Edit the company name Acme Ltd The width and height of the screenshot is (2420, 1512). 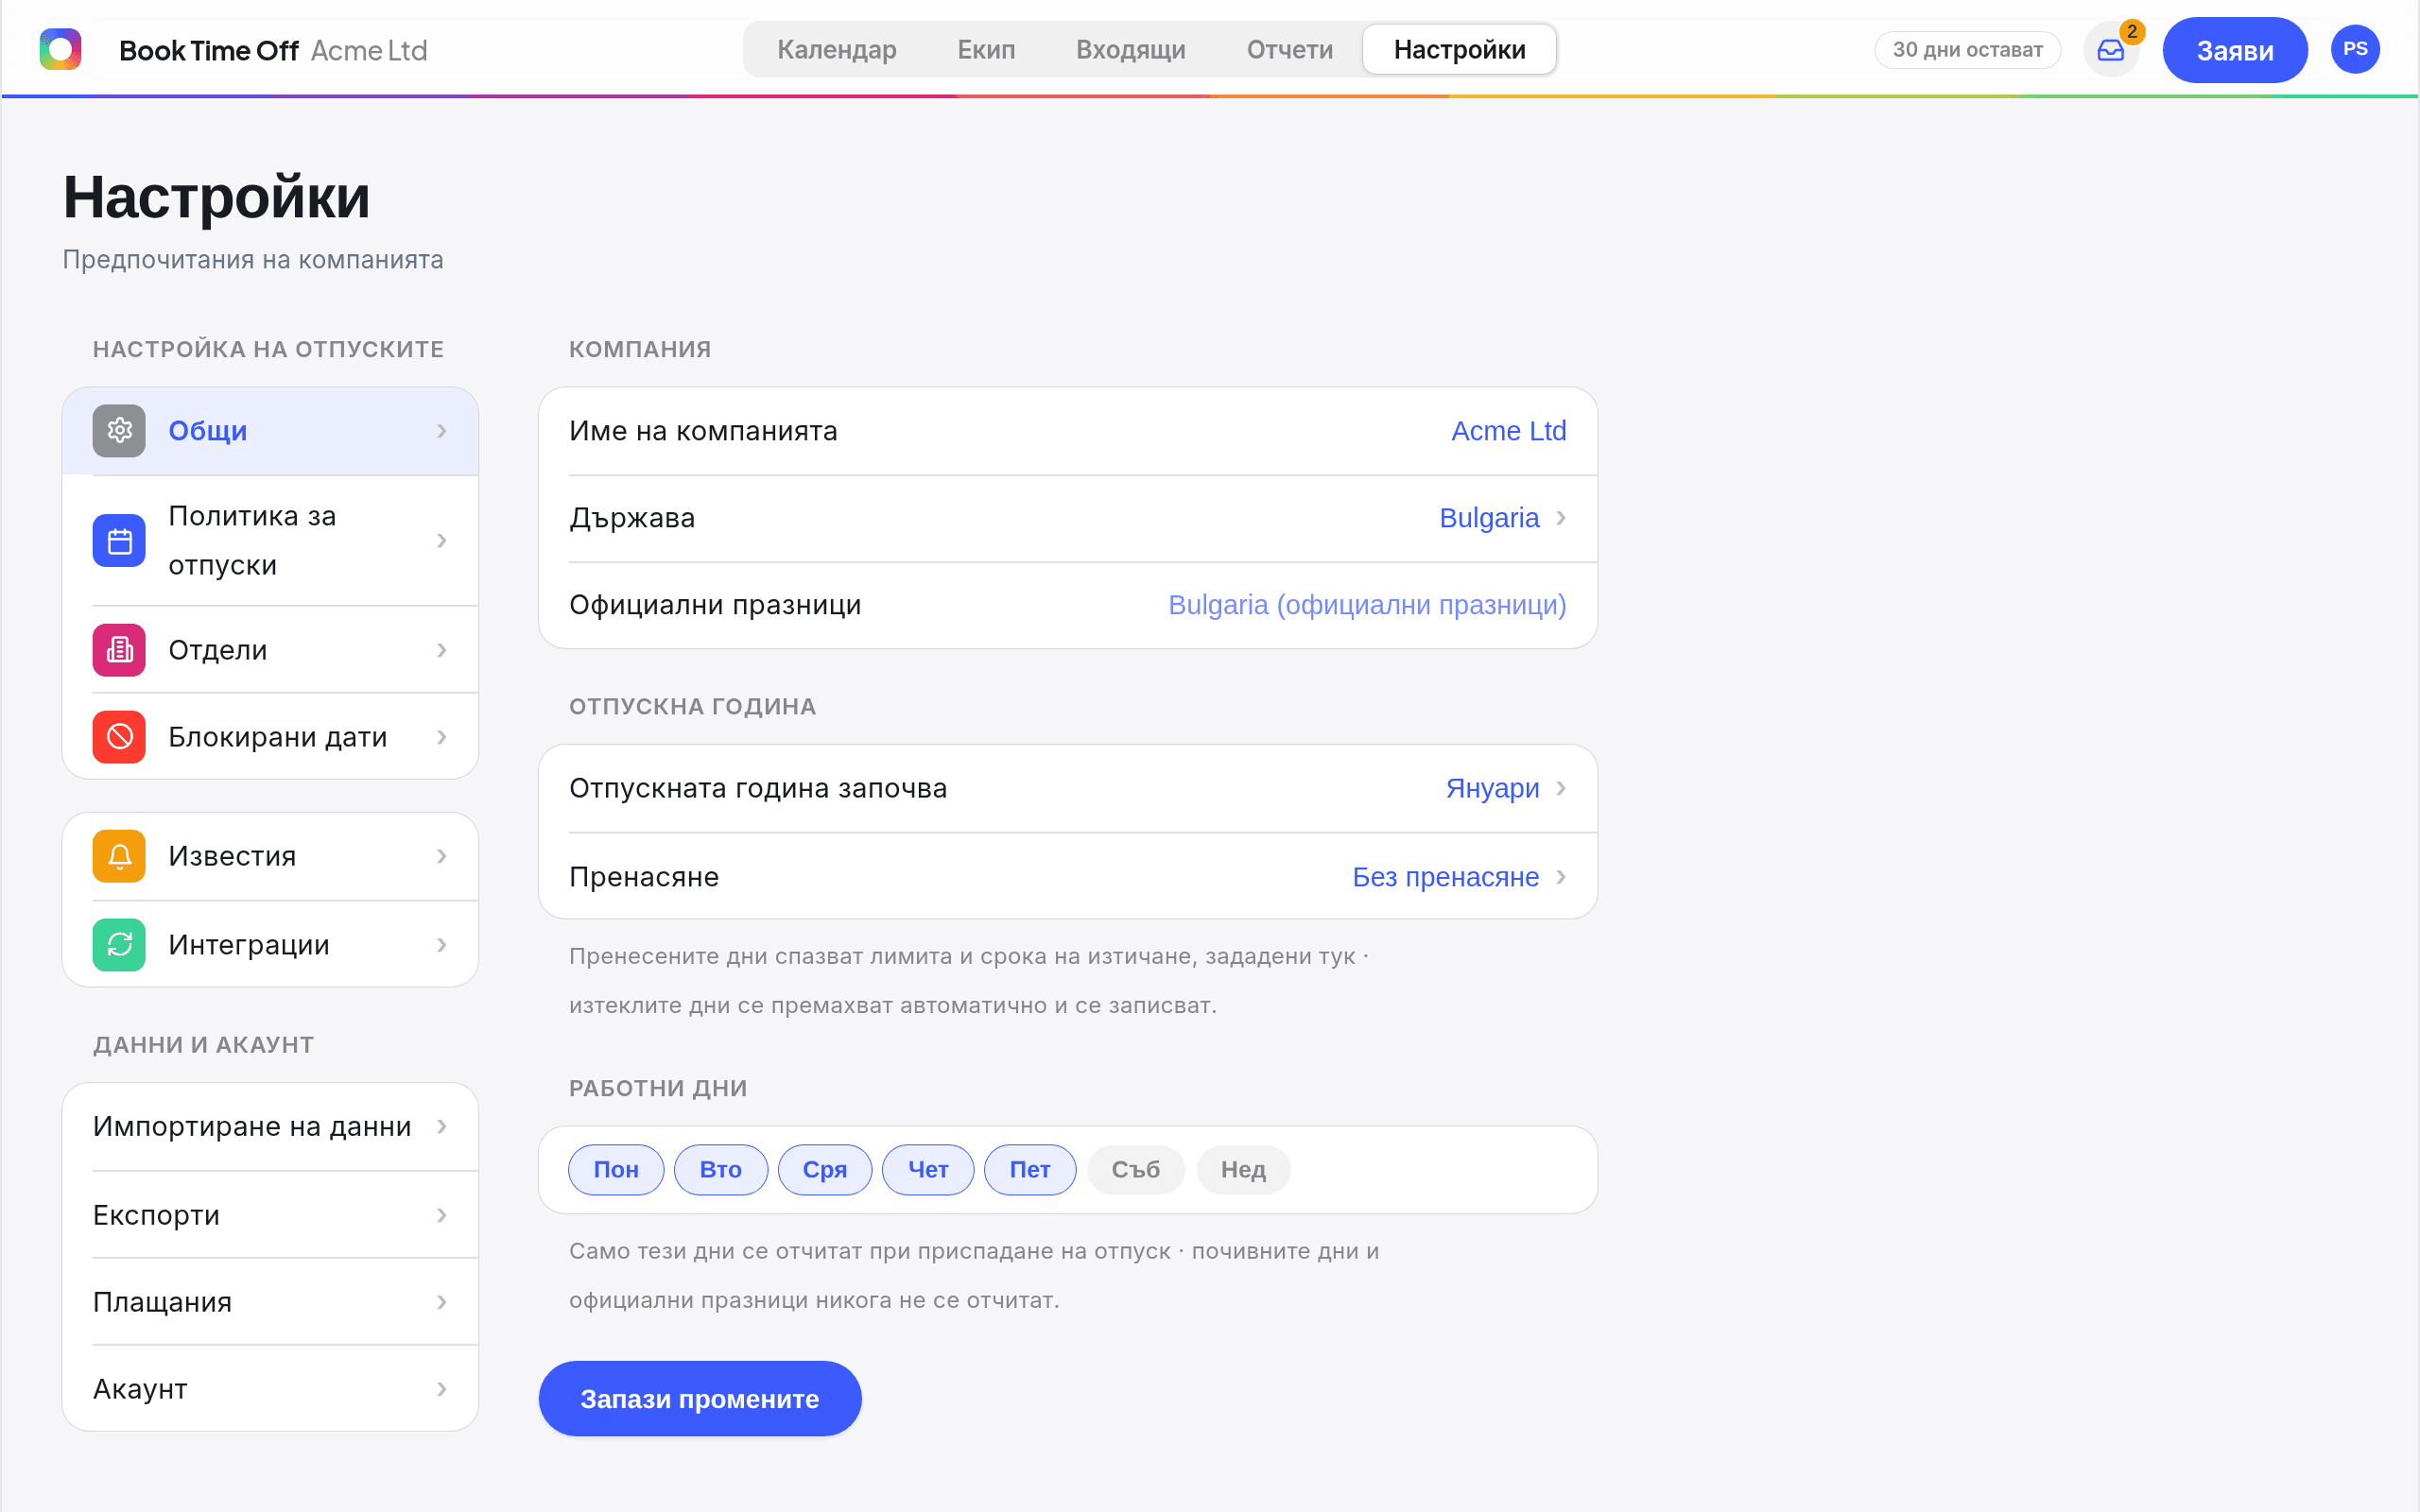(x=1508, y=431)
